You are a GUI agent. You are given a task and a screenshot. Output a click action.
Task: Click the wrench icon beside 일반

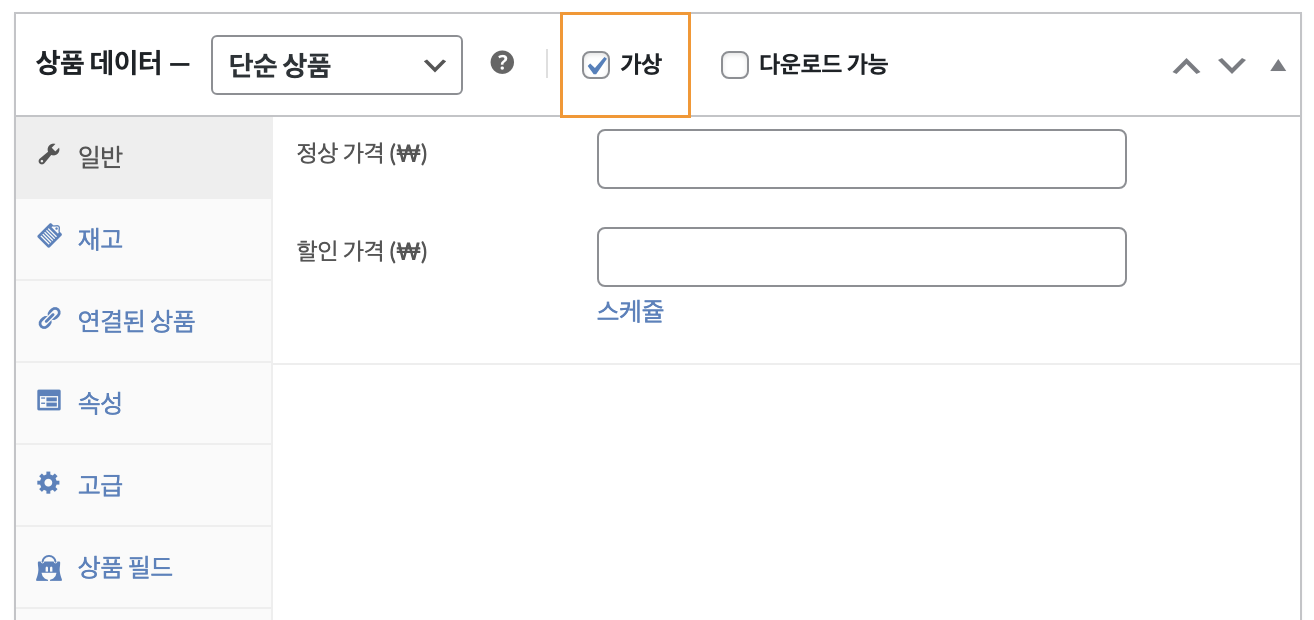[x=48, y=155]
